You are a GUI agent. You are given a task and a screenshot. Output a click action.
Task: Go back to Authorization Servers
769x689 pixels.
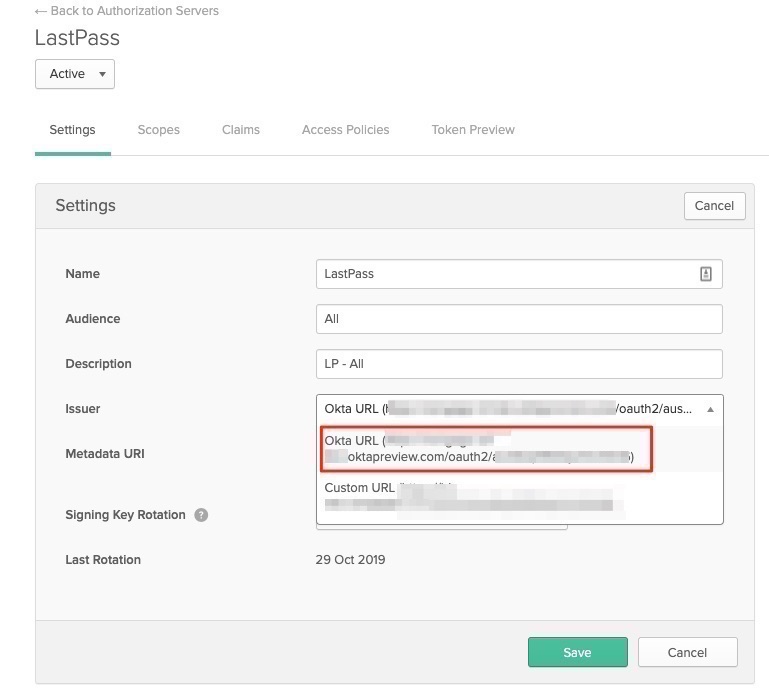point(127,11)
